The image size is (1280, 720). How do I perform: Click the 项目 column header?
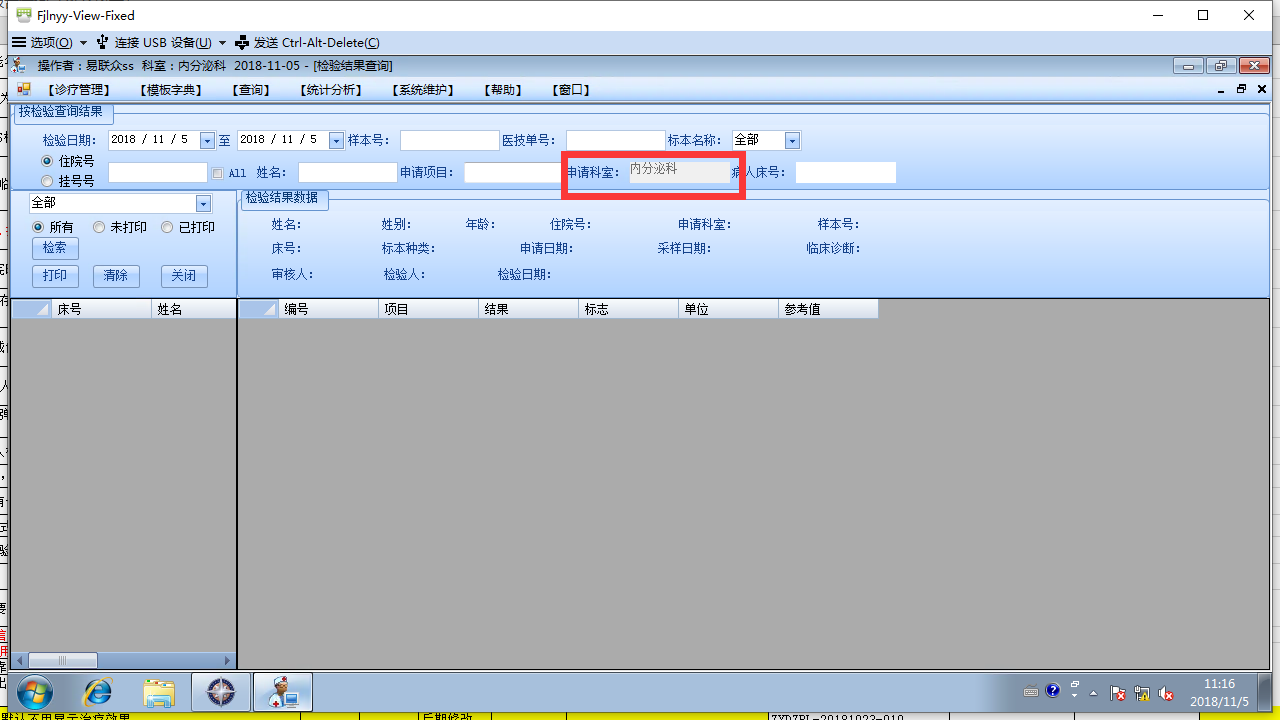coord(429,310)
